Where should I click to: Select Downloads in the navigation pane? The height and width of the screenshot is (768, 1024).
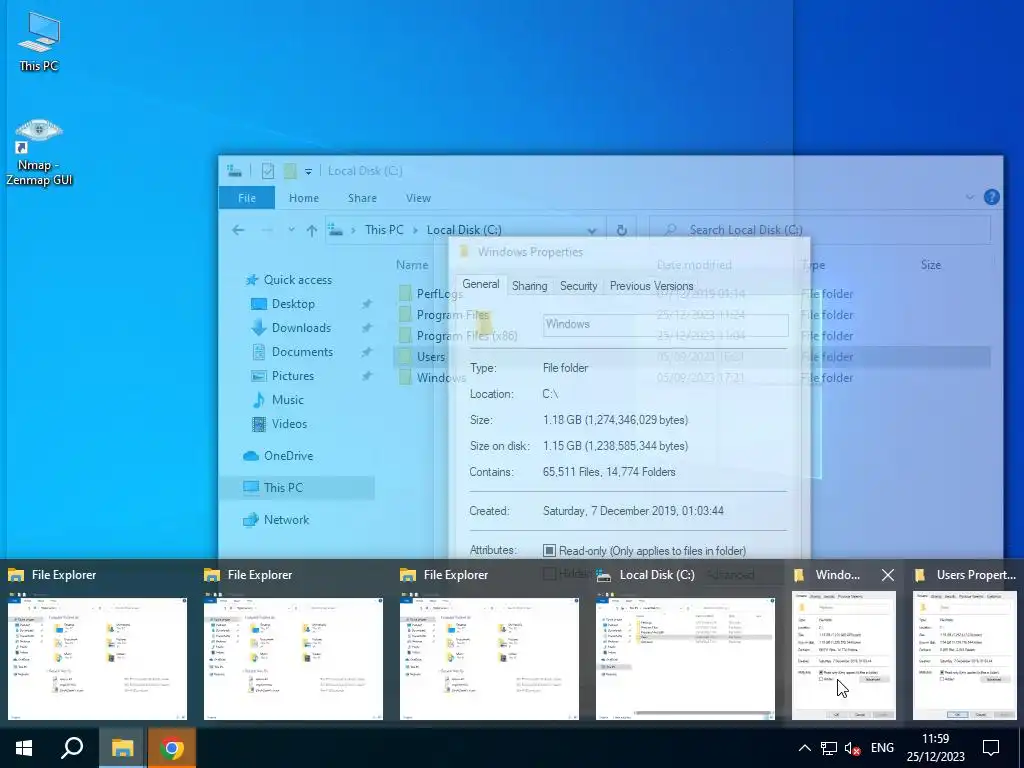point(301,328)
